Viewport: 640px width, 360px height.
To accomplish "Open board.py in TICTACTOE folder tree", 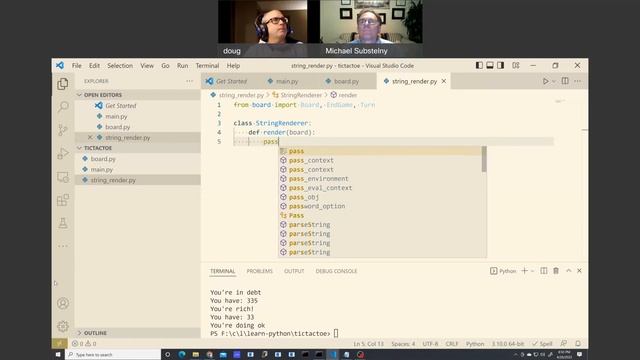I will coord(138,158).
